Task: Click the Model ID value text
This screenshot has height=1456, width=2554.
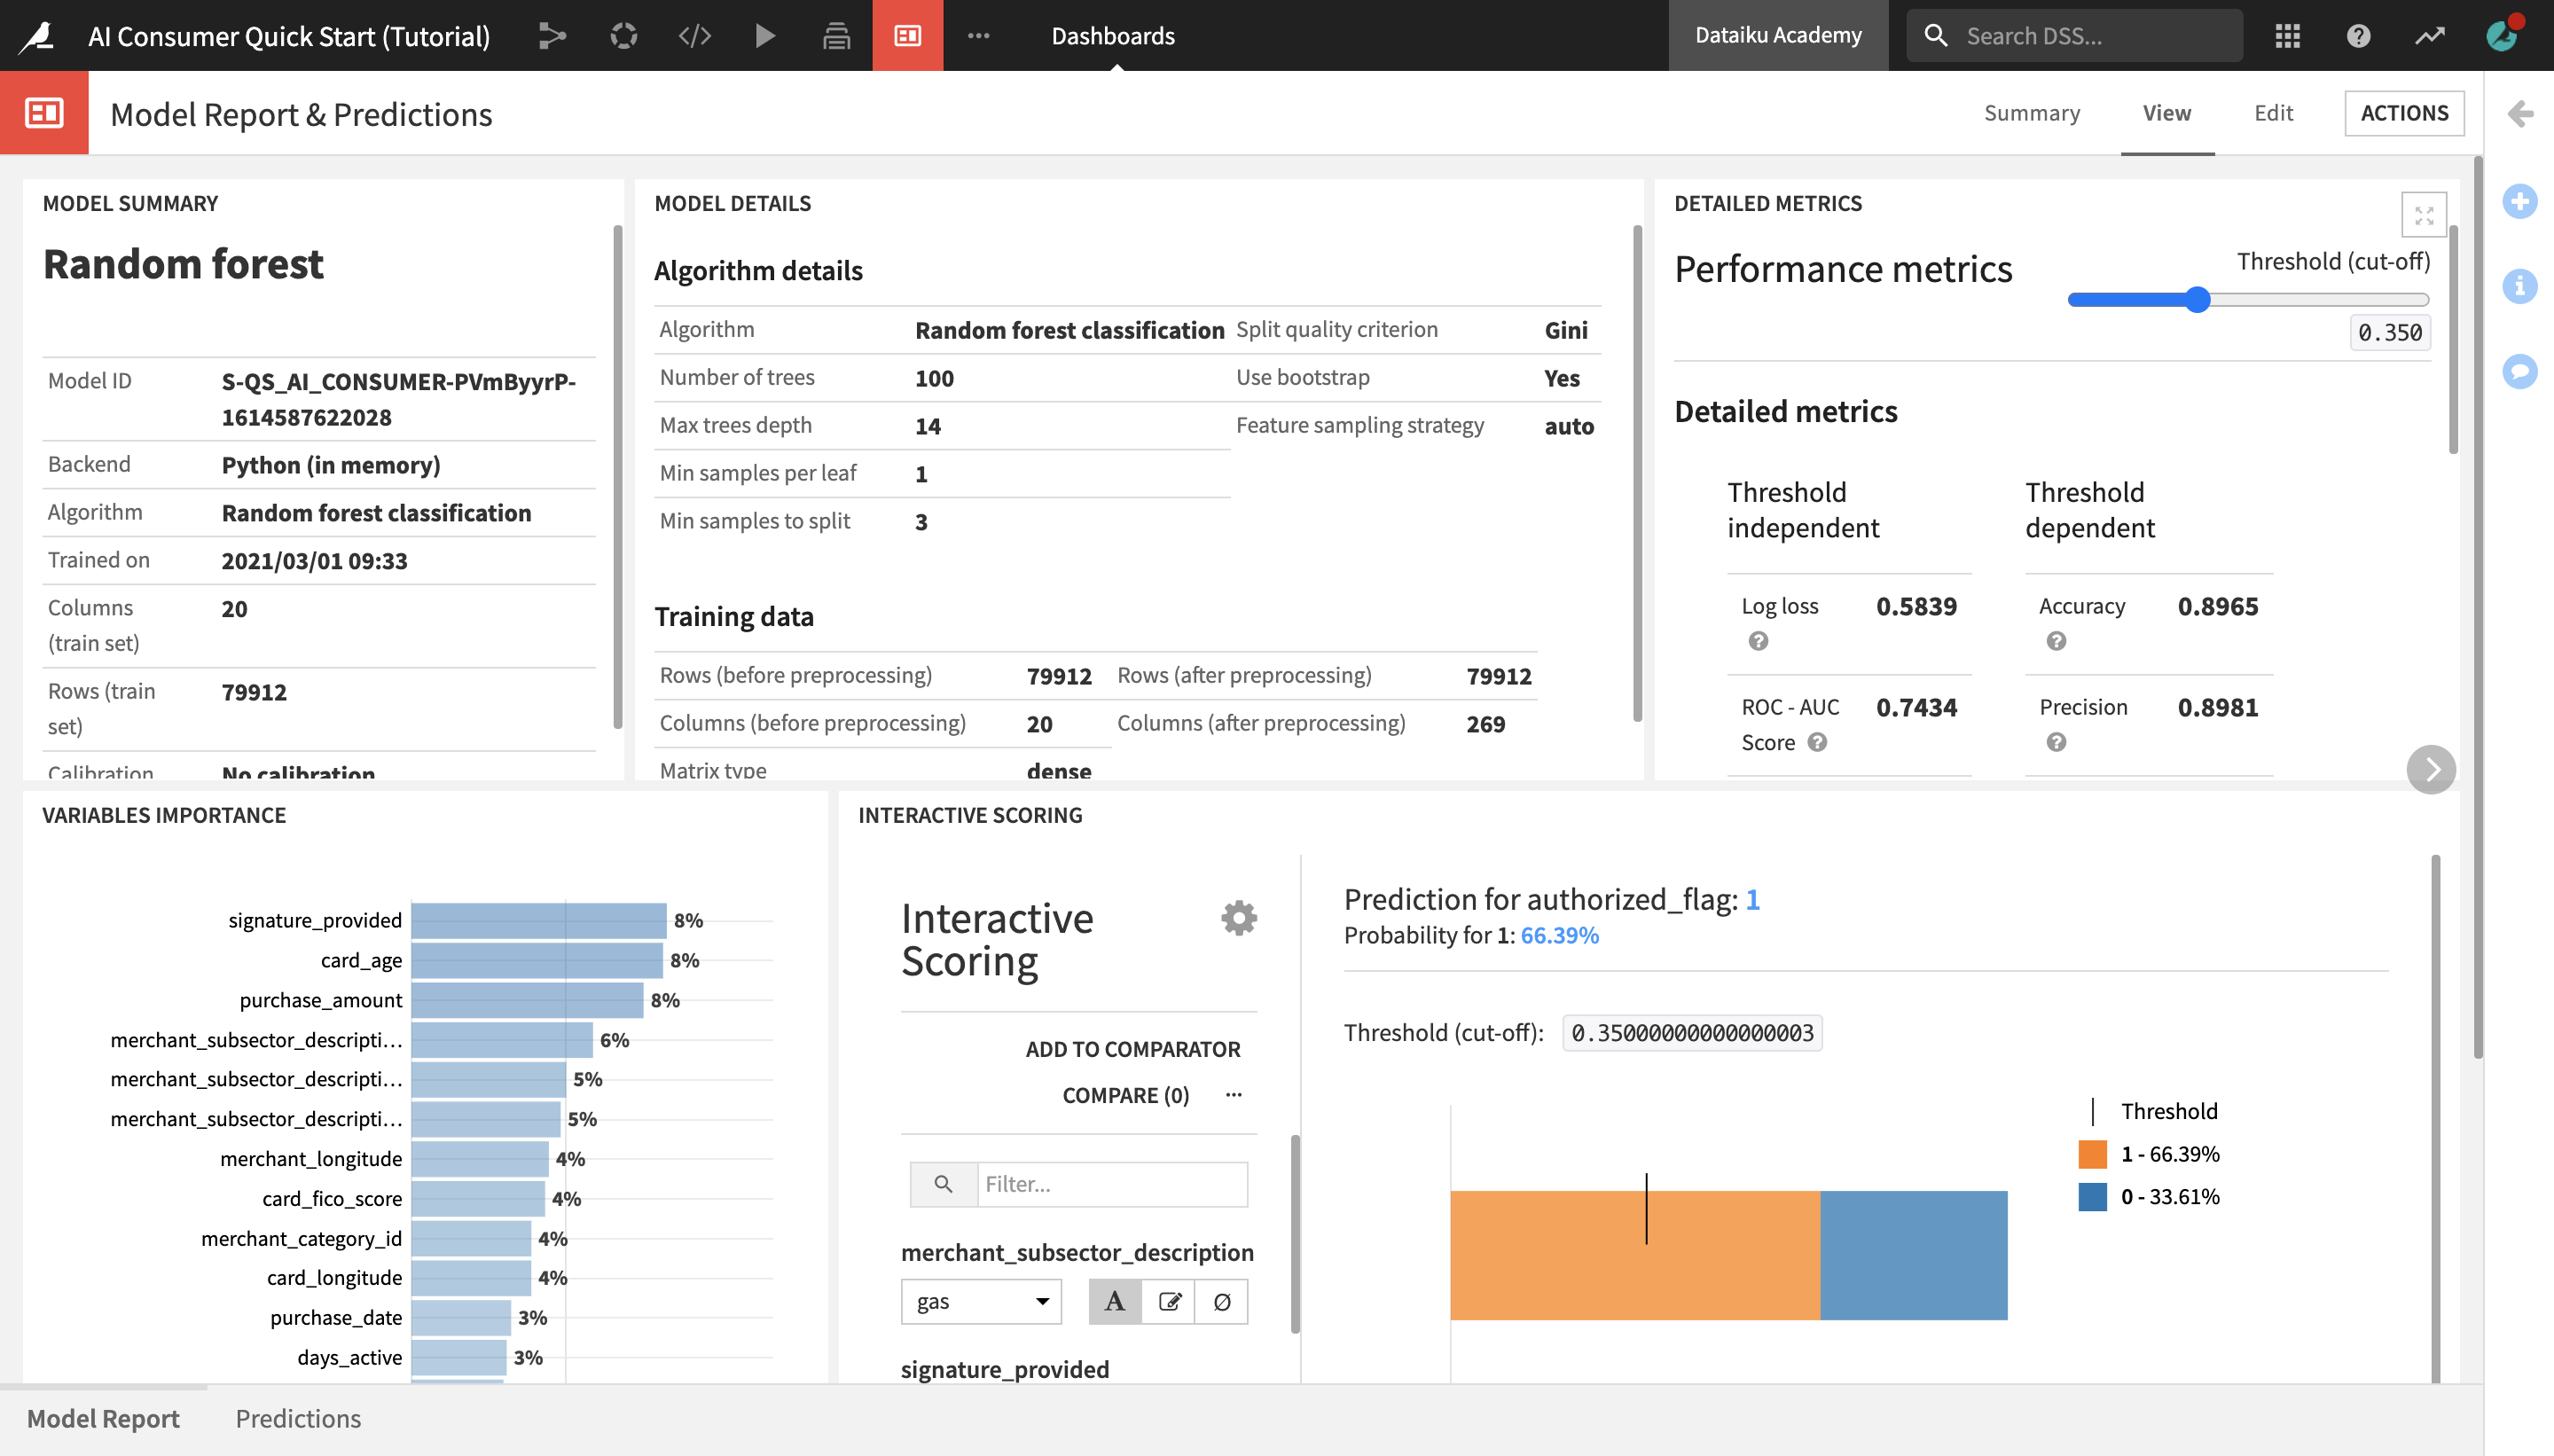Action: (398, 399)
